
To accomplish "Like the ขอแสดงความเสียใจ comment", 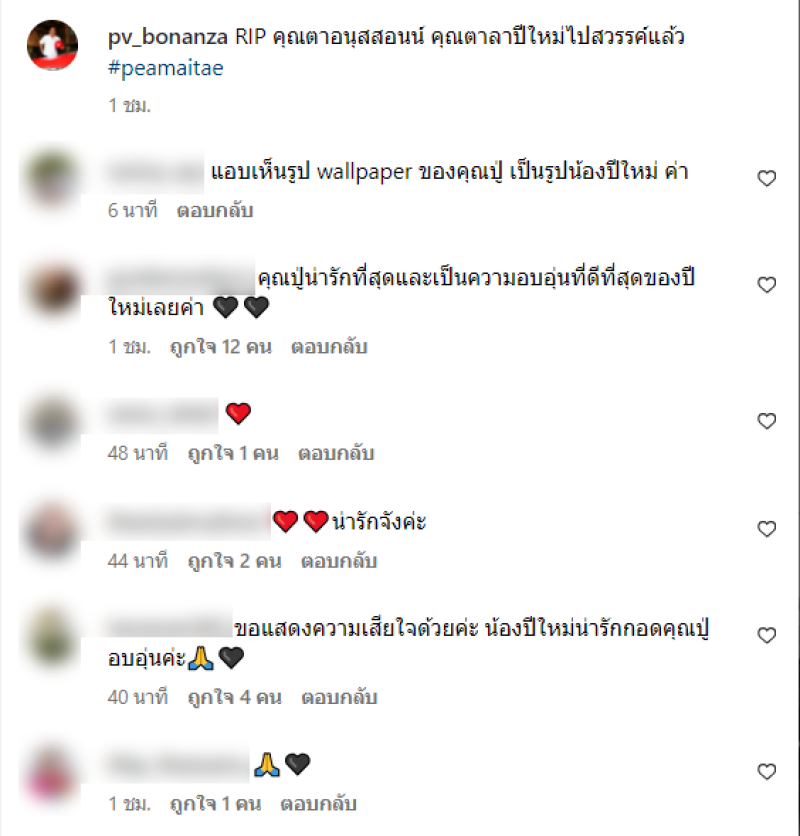I will coord(766,635).
